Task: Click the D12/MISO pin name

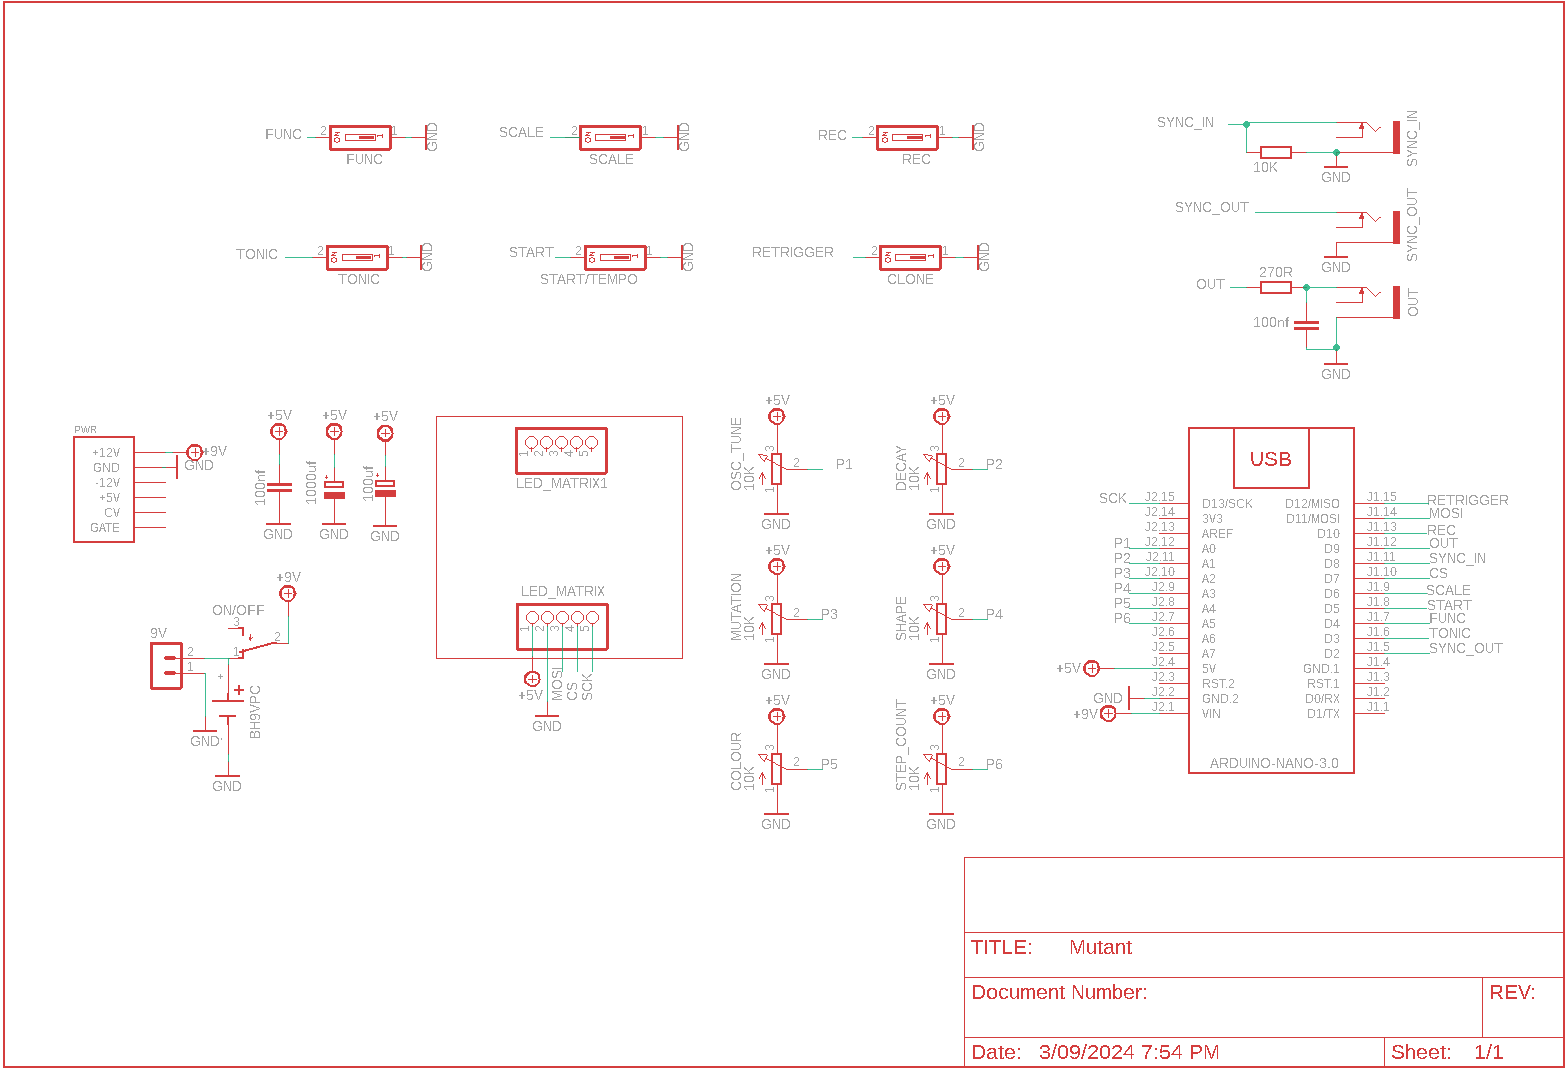Action: [1312, 503]
